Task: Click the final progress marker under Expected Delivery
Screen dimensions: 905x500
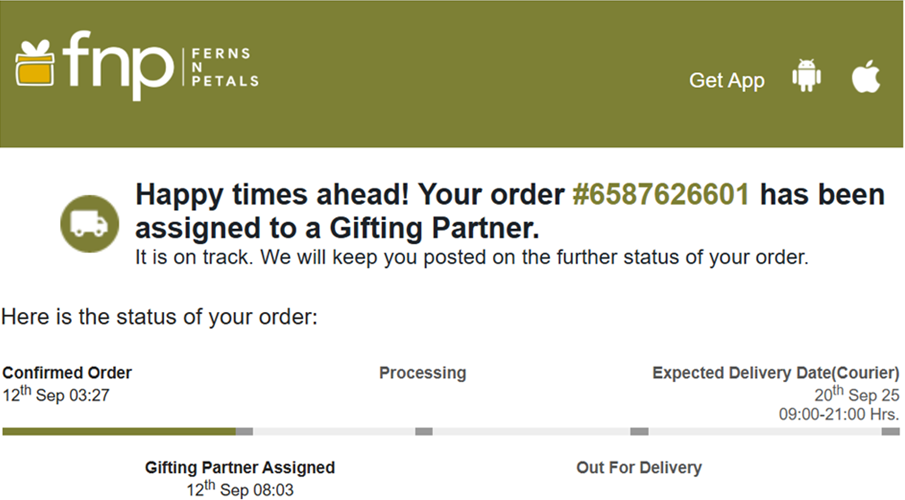Action: pos(890,431)
